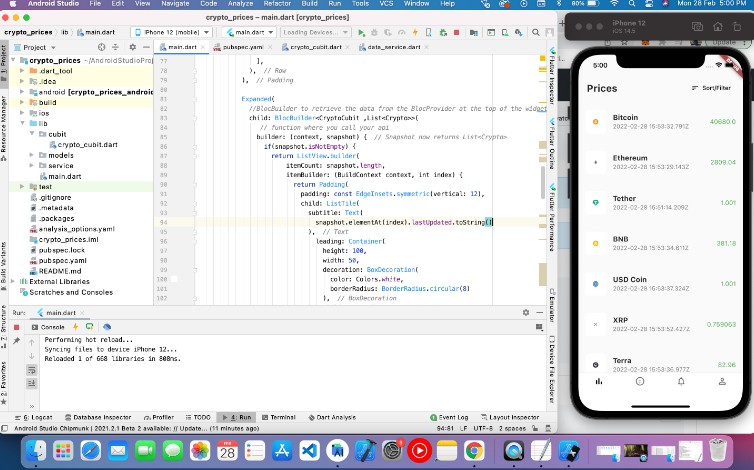Open the Sort/Filter control in simulator app

[711, 88]
